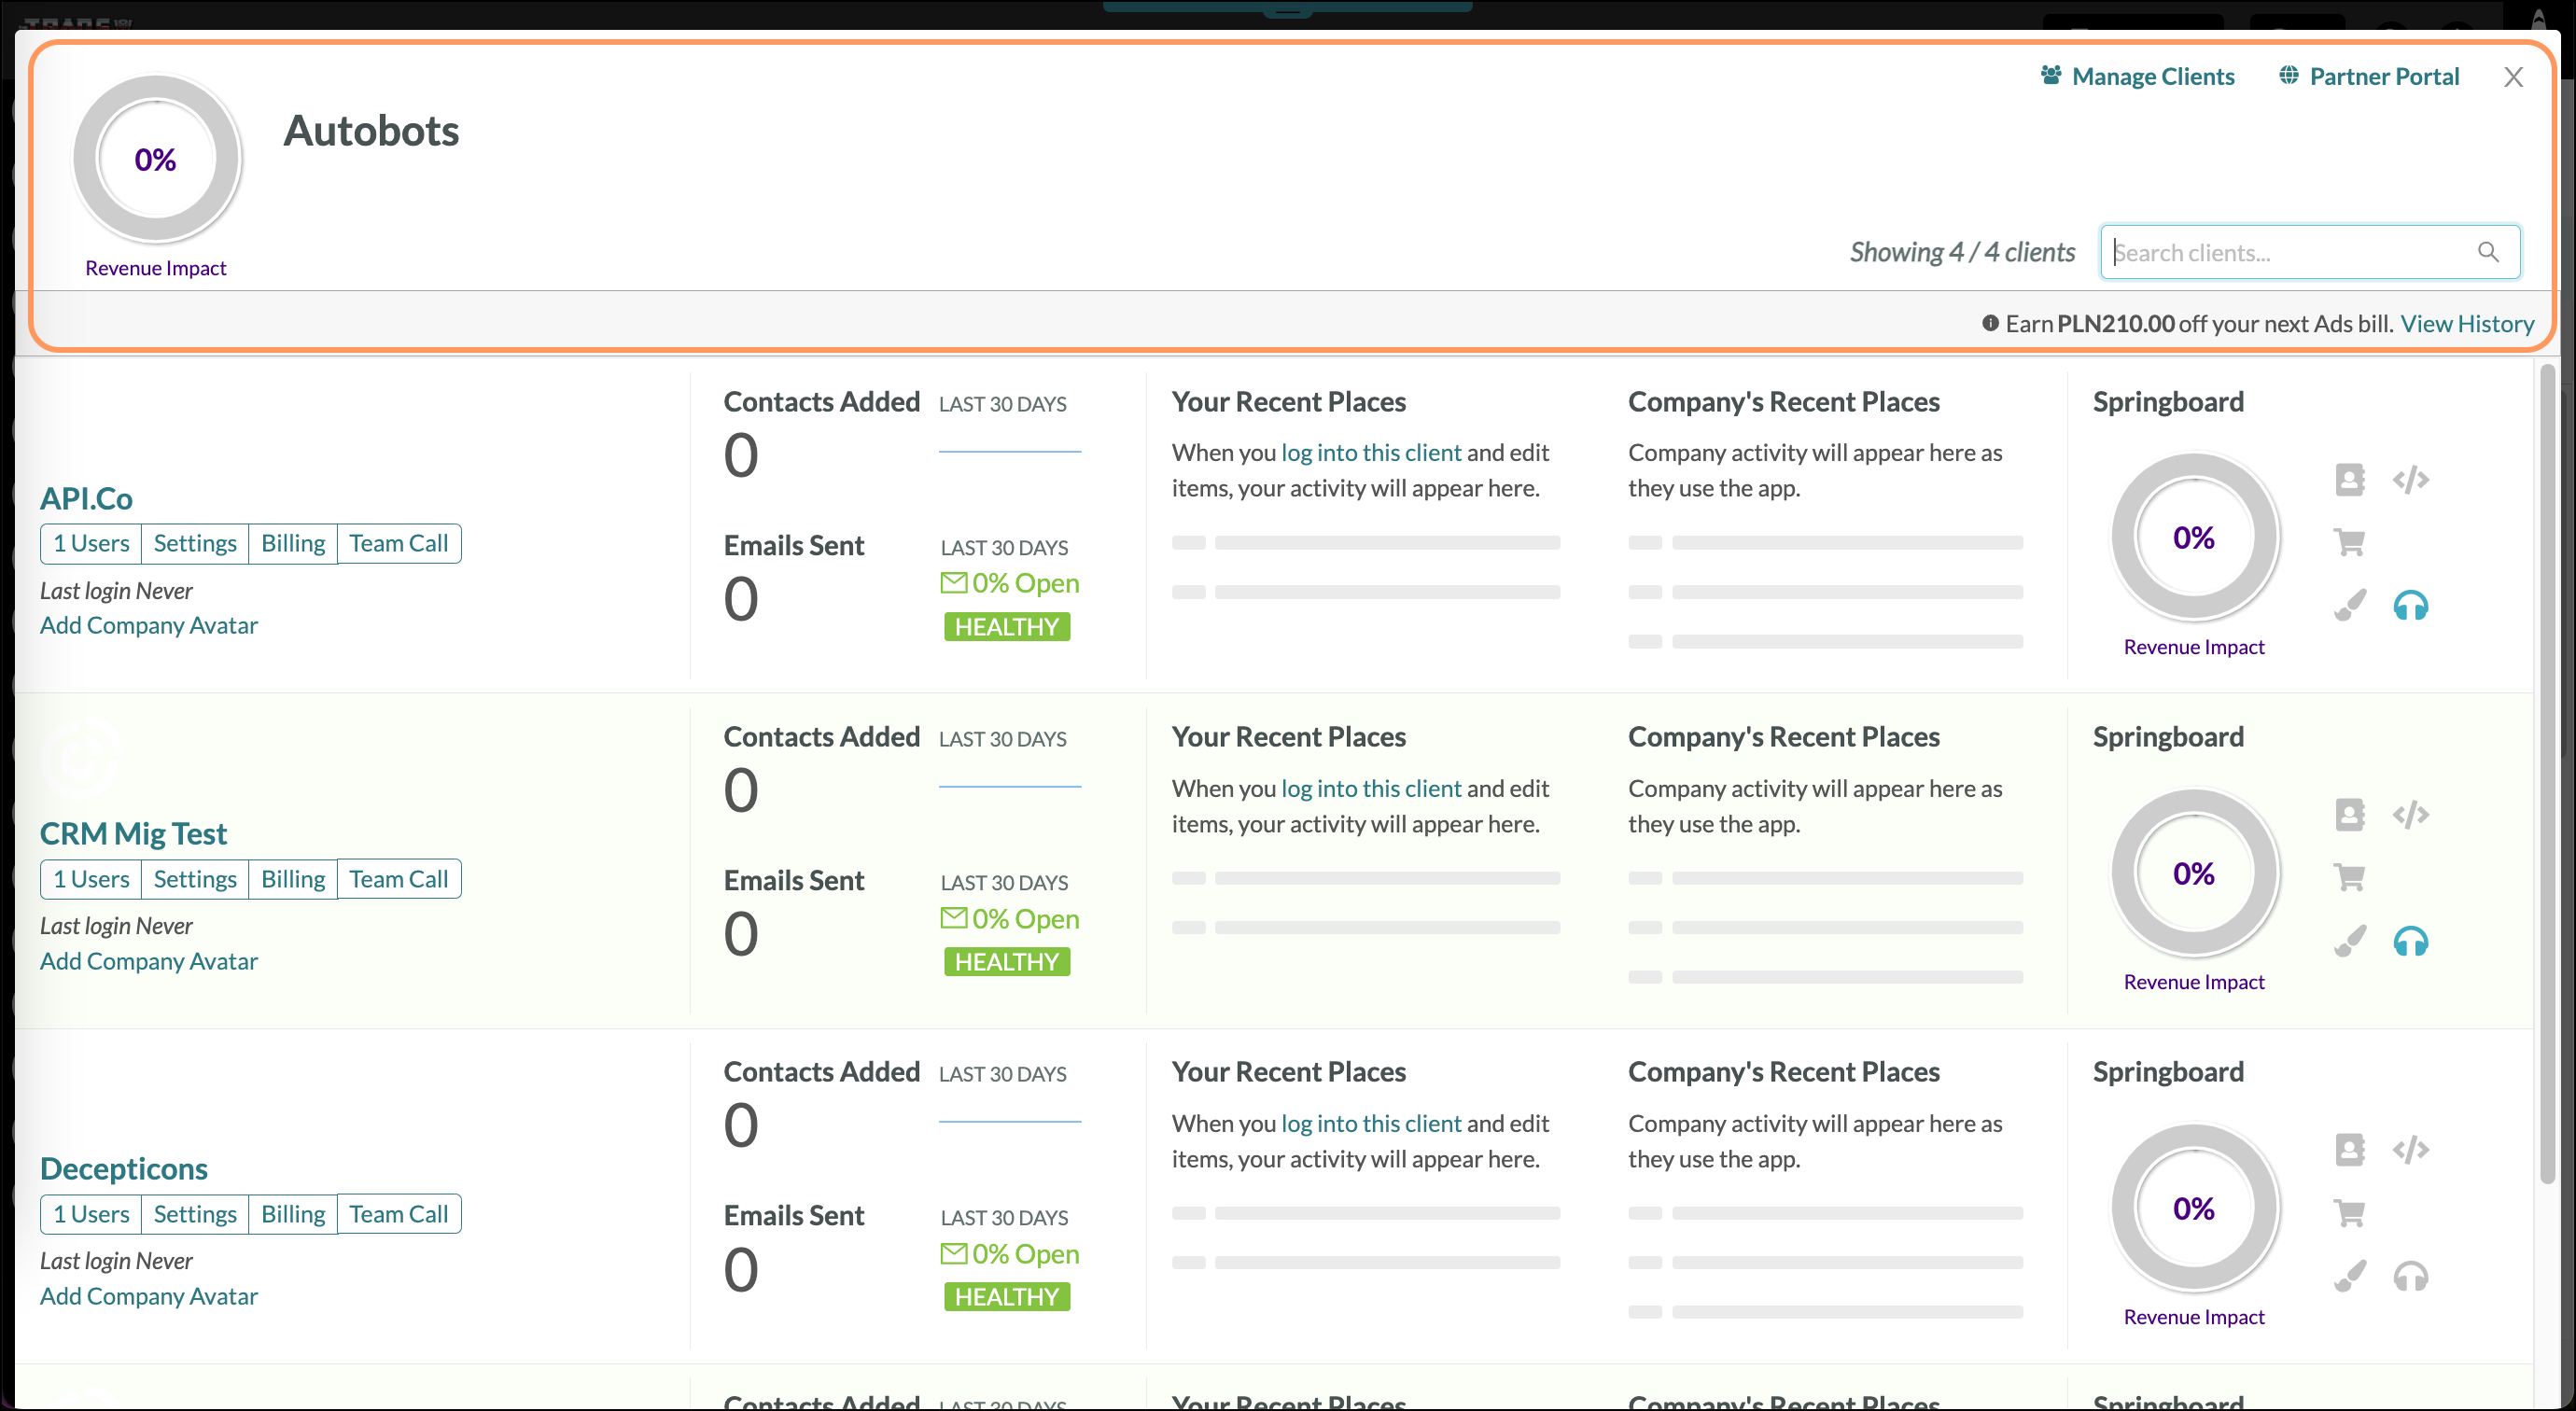
Task: Open the contact card icon in API.Co springboard
Action: point(2349,480)
